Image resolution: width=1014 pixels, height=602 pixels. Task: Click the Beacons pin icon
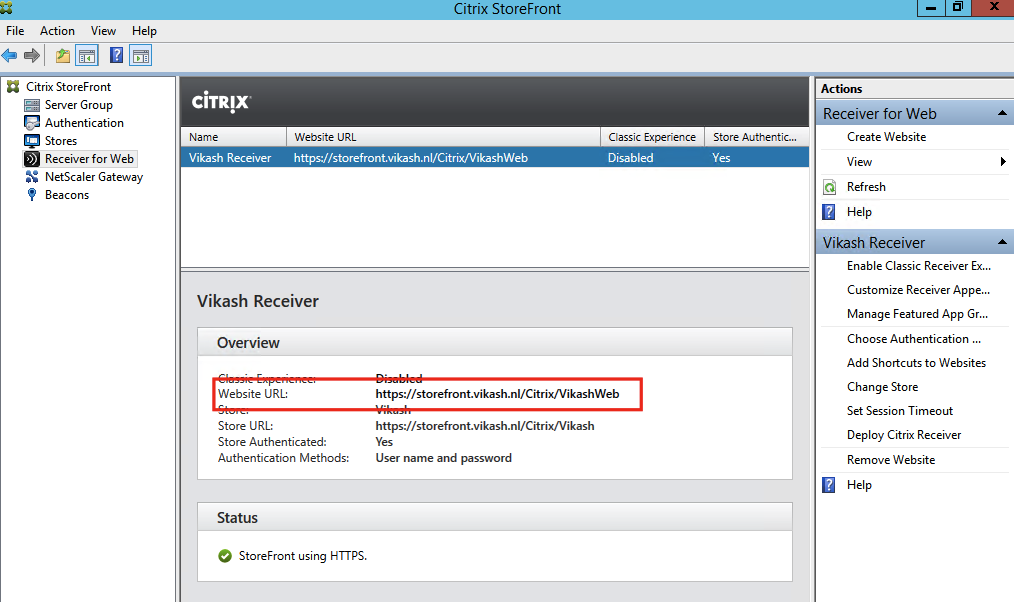32,195
